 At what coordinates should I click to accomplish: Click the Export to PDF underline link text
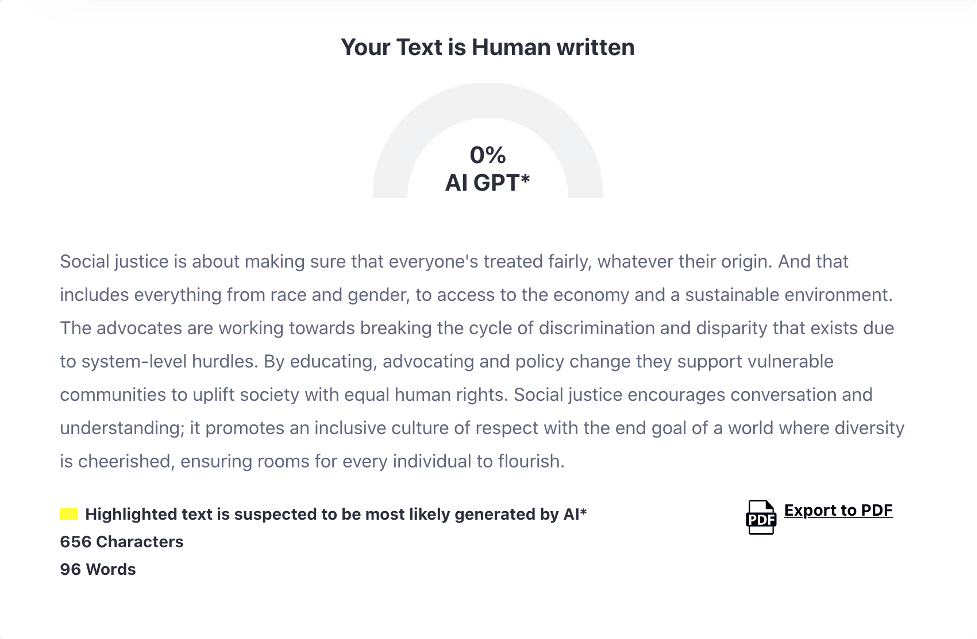(x=838, y=510)
